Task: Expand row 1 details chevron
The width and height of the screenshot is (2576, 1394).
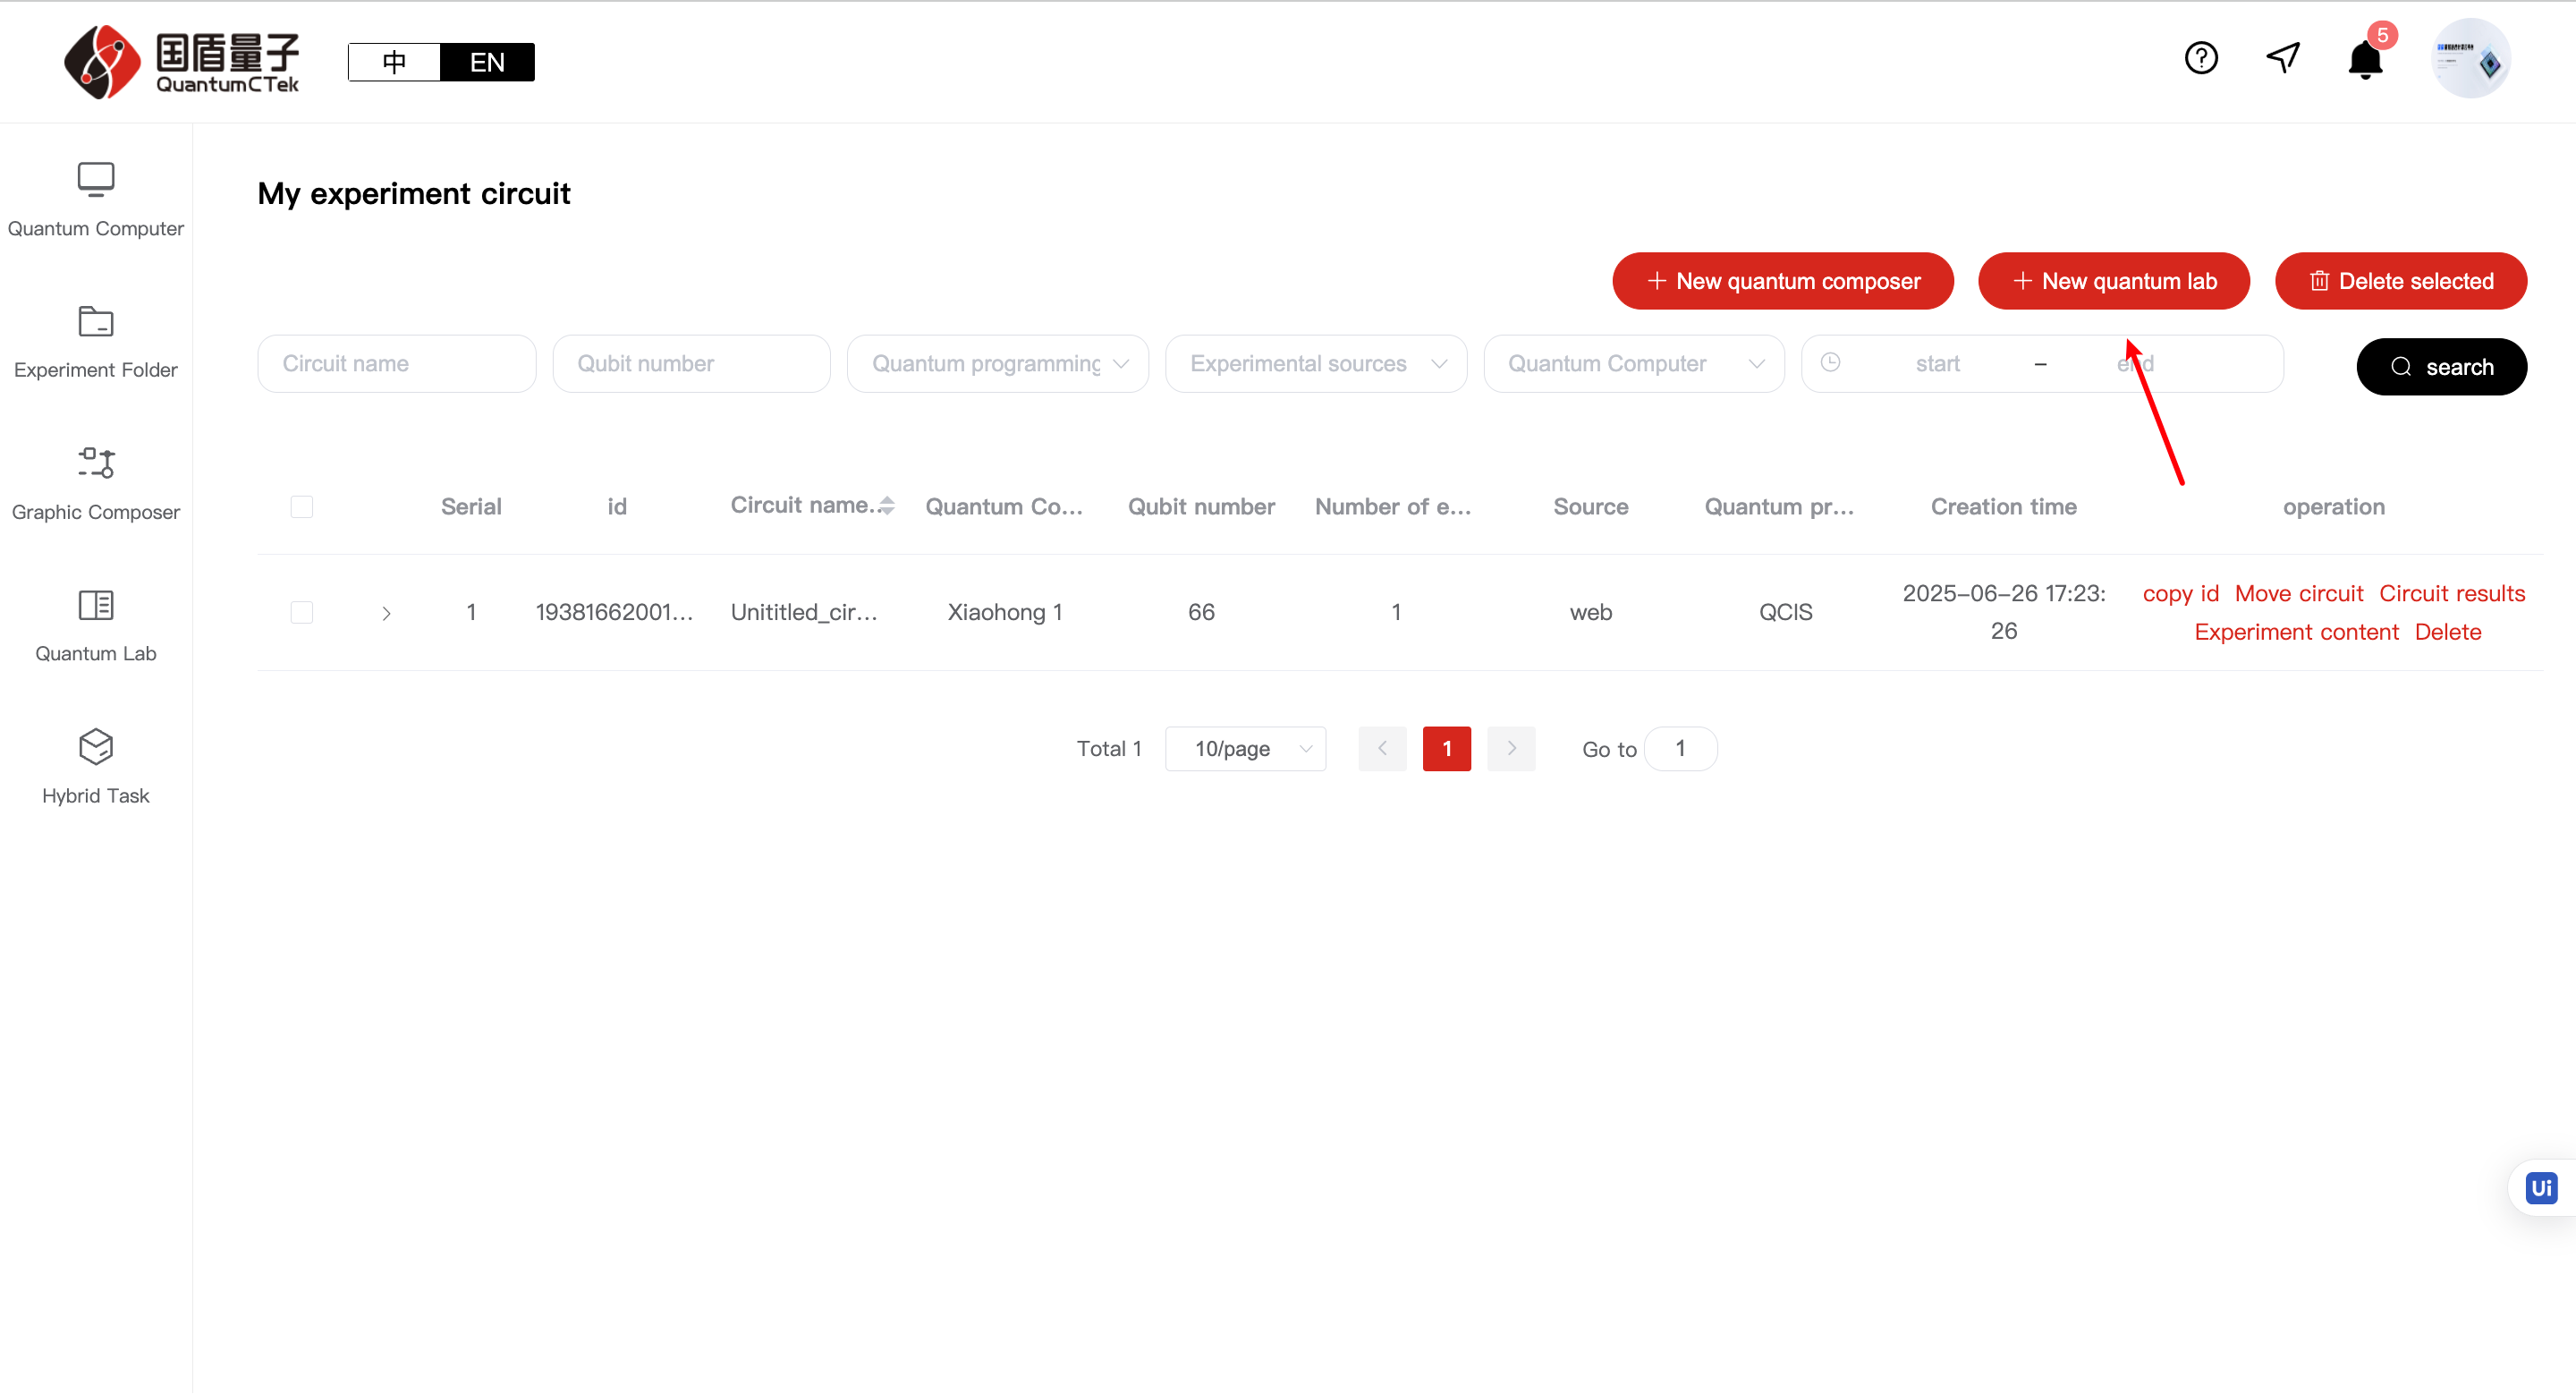Action: (386, 613)
